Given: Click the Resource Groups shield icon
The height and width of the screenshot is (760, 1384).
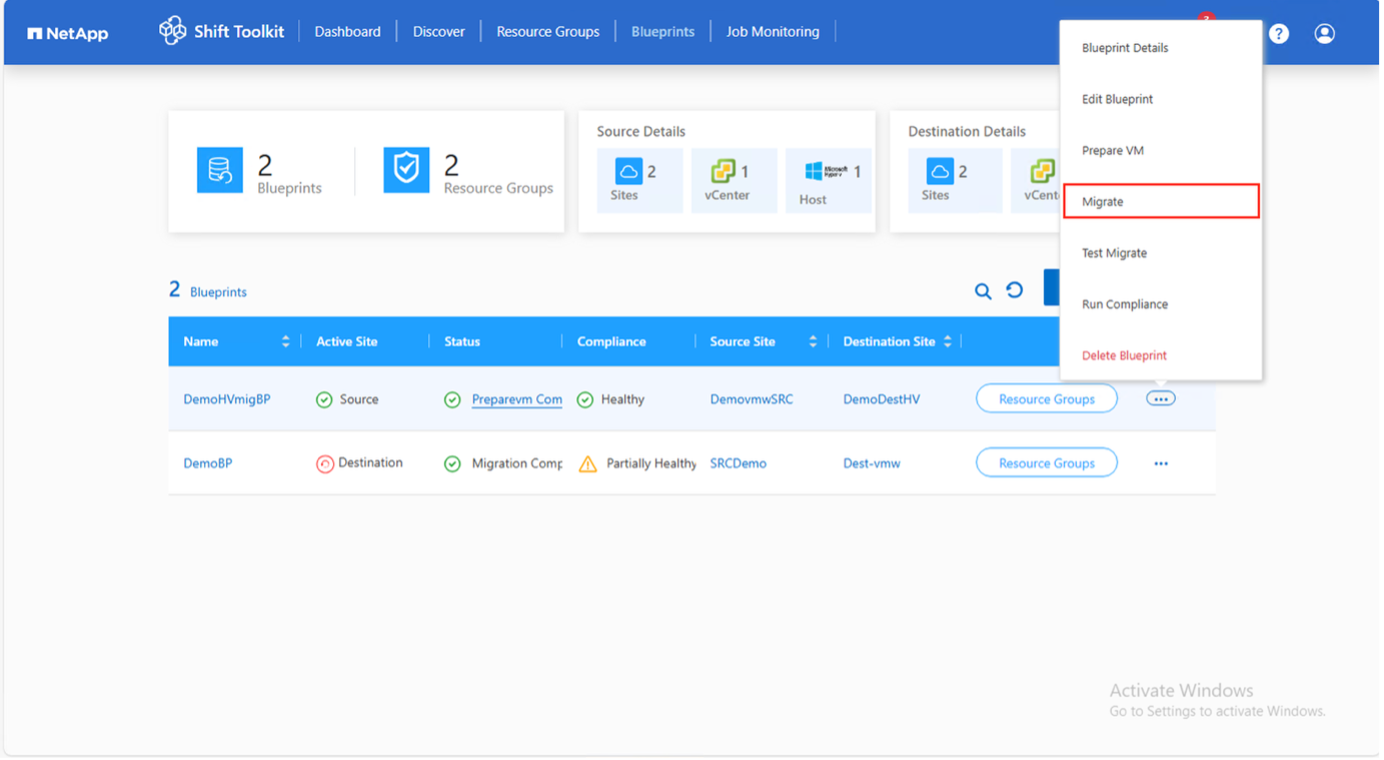Looking at the screenshot, I should tap(406, 170).
